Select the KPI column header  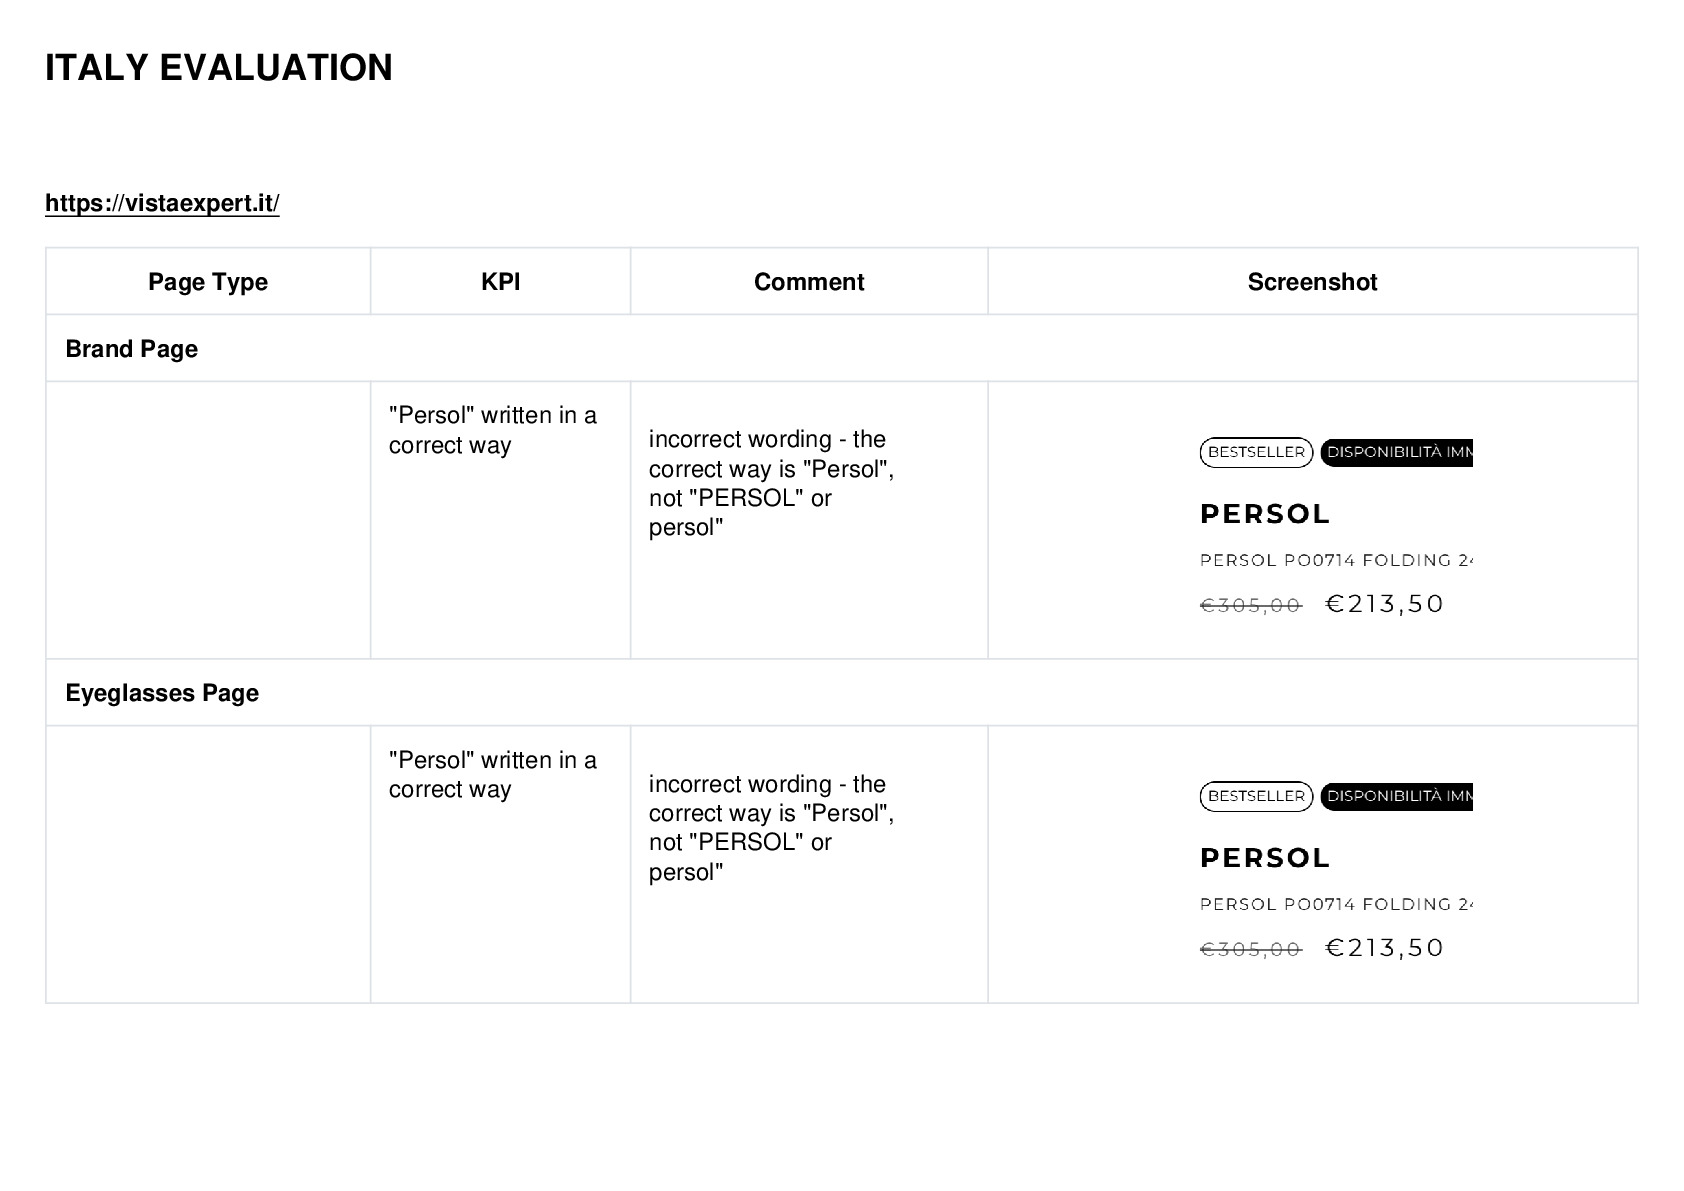pyautogui.click(x=501, y=282)
